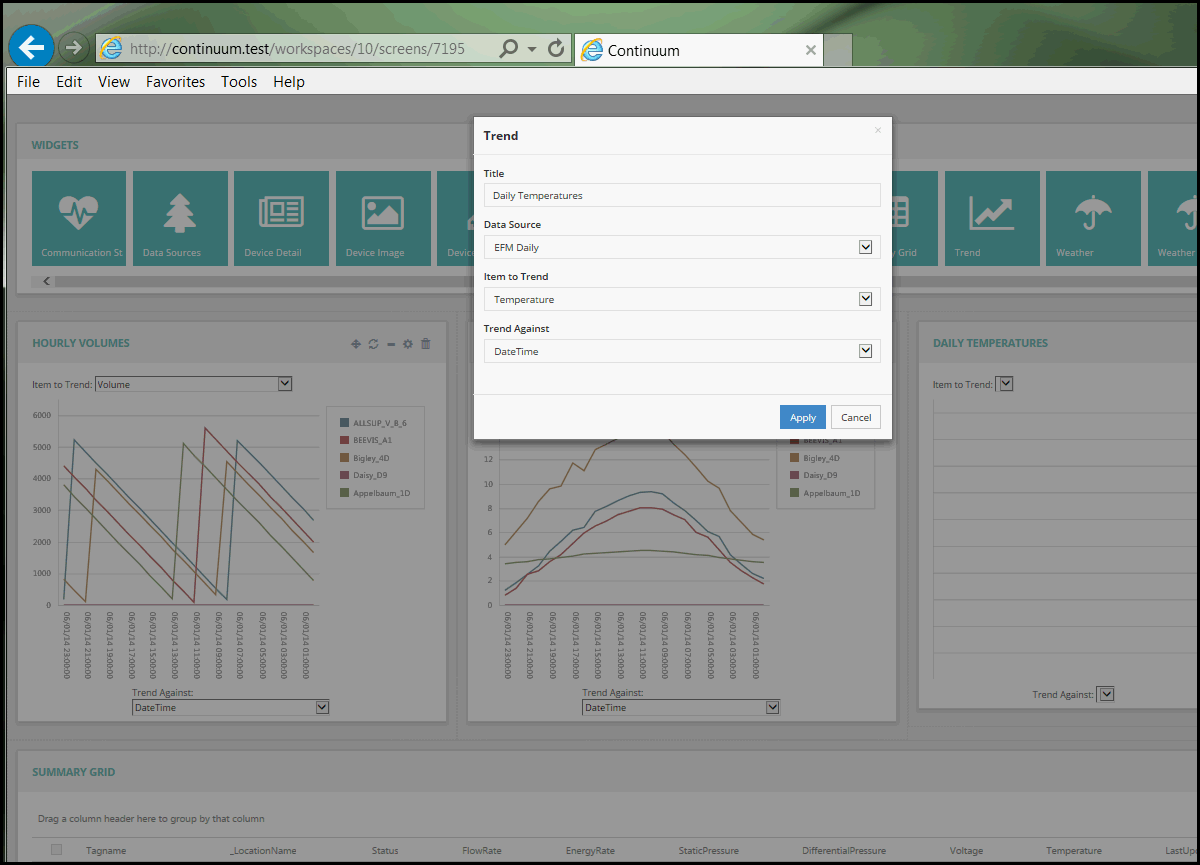Click the Title input field
This screenshot has width=1200, height=865.
click(681, 195)
